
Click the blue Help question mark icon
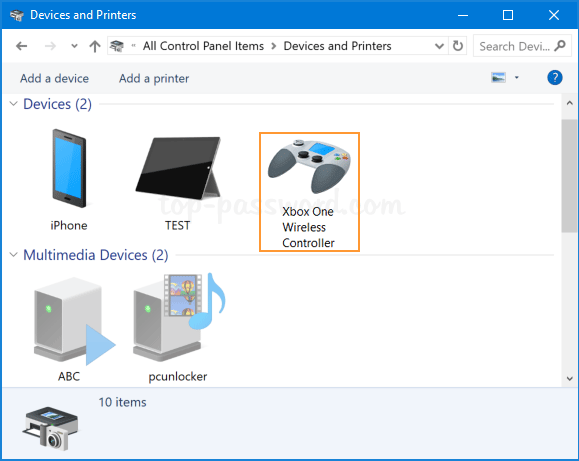pyautogui.click(x=555, y=78)
